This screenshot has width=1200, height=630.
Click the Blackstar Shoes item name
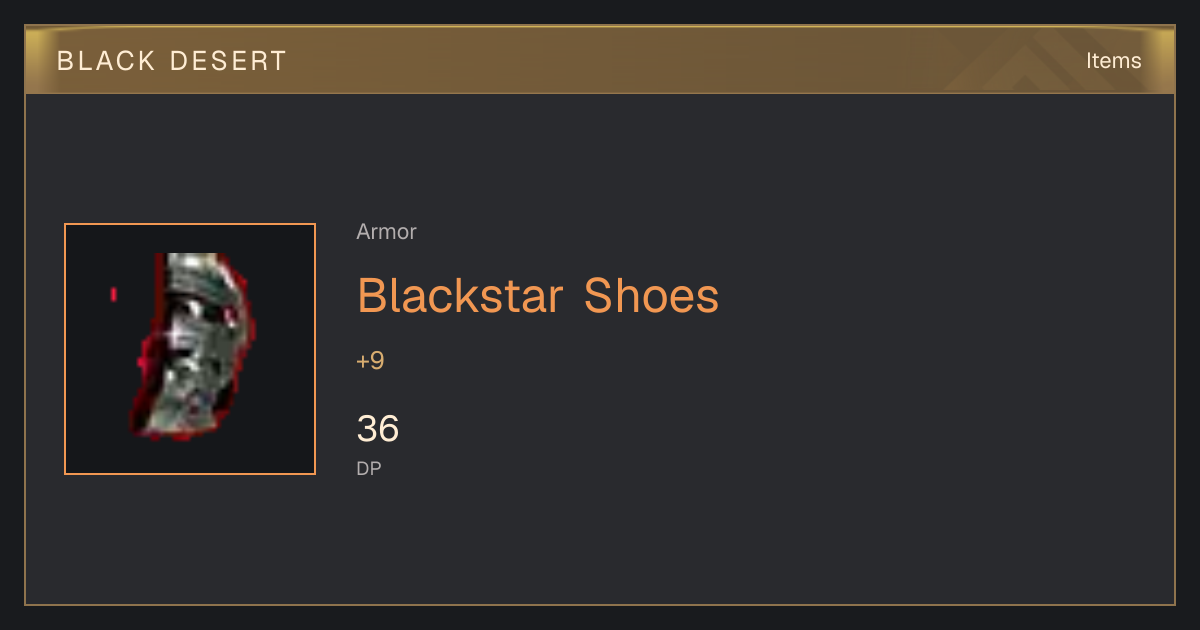[x=538, y=296]
